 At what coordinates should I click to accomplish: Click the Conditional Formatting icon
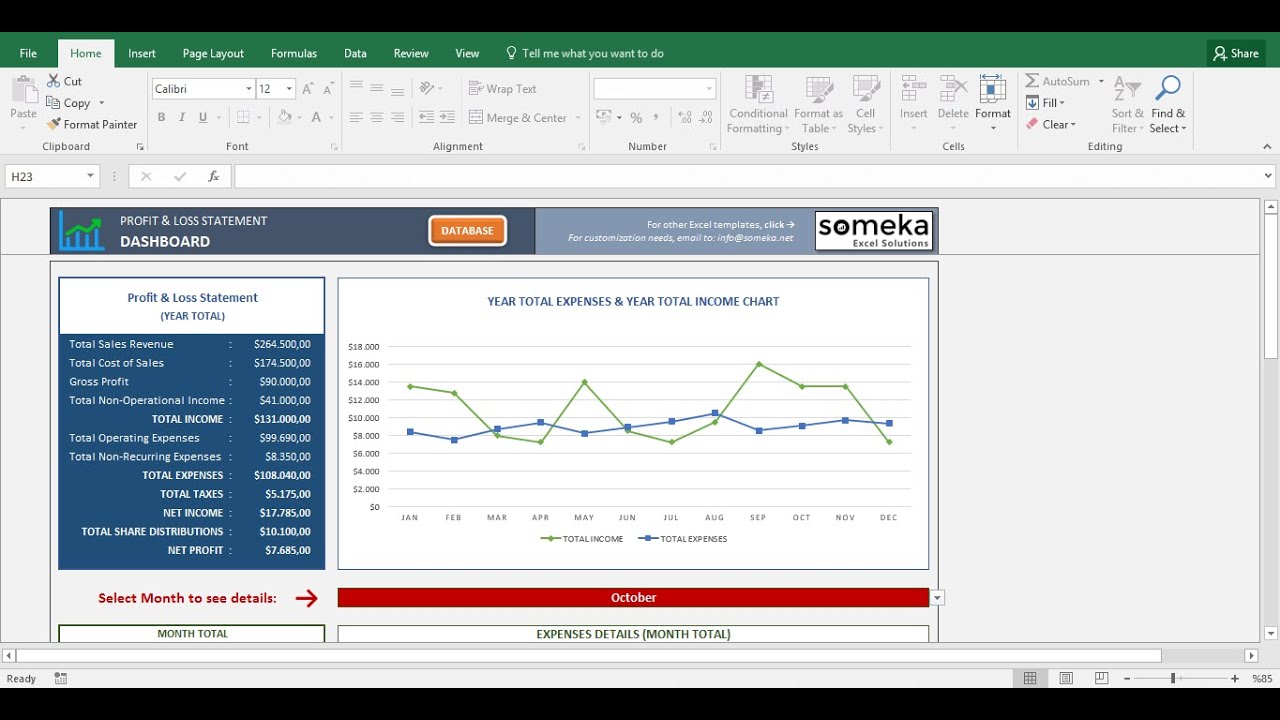758,89
